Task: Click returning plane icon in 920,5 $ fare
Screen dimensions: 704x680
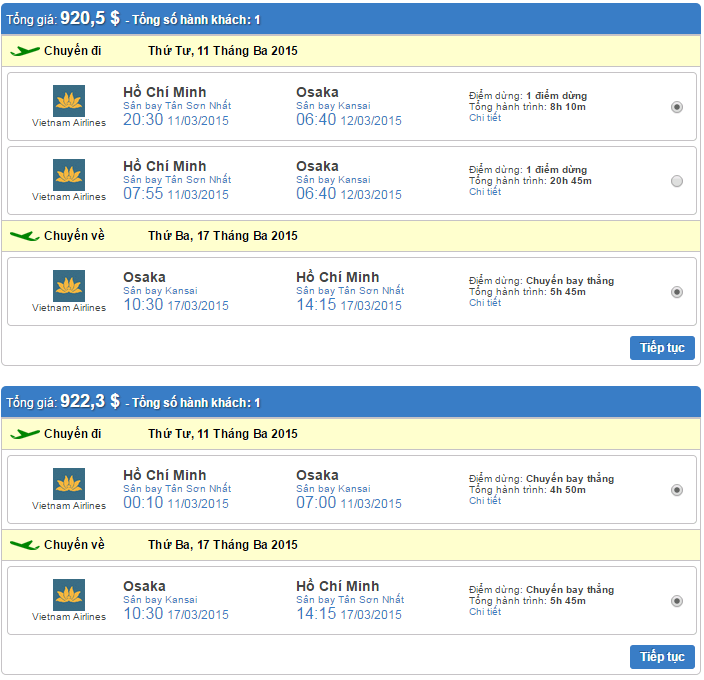Action: click(x=25, y=236)
